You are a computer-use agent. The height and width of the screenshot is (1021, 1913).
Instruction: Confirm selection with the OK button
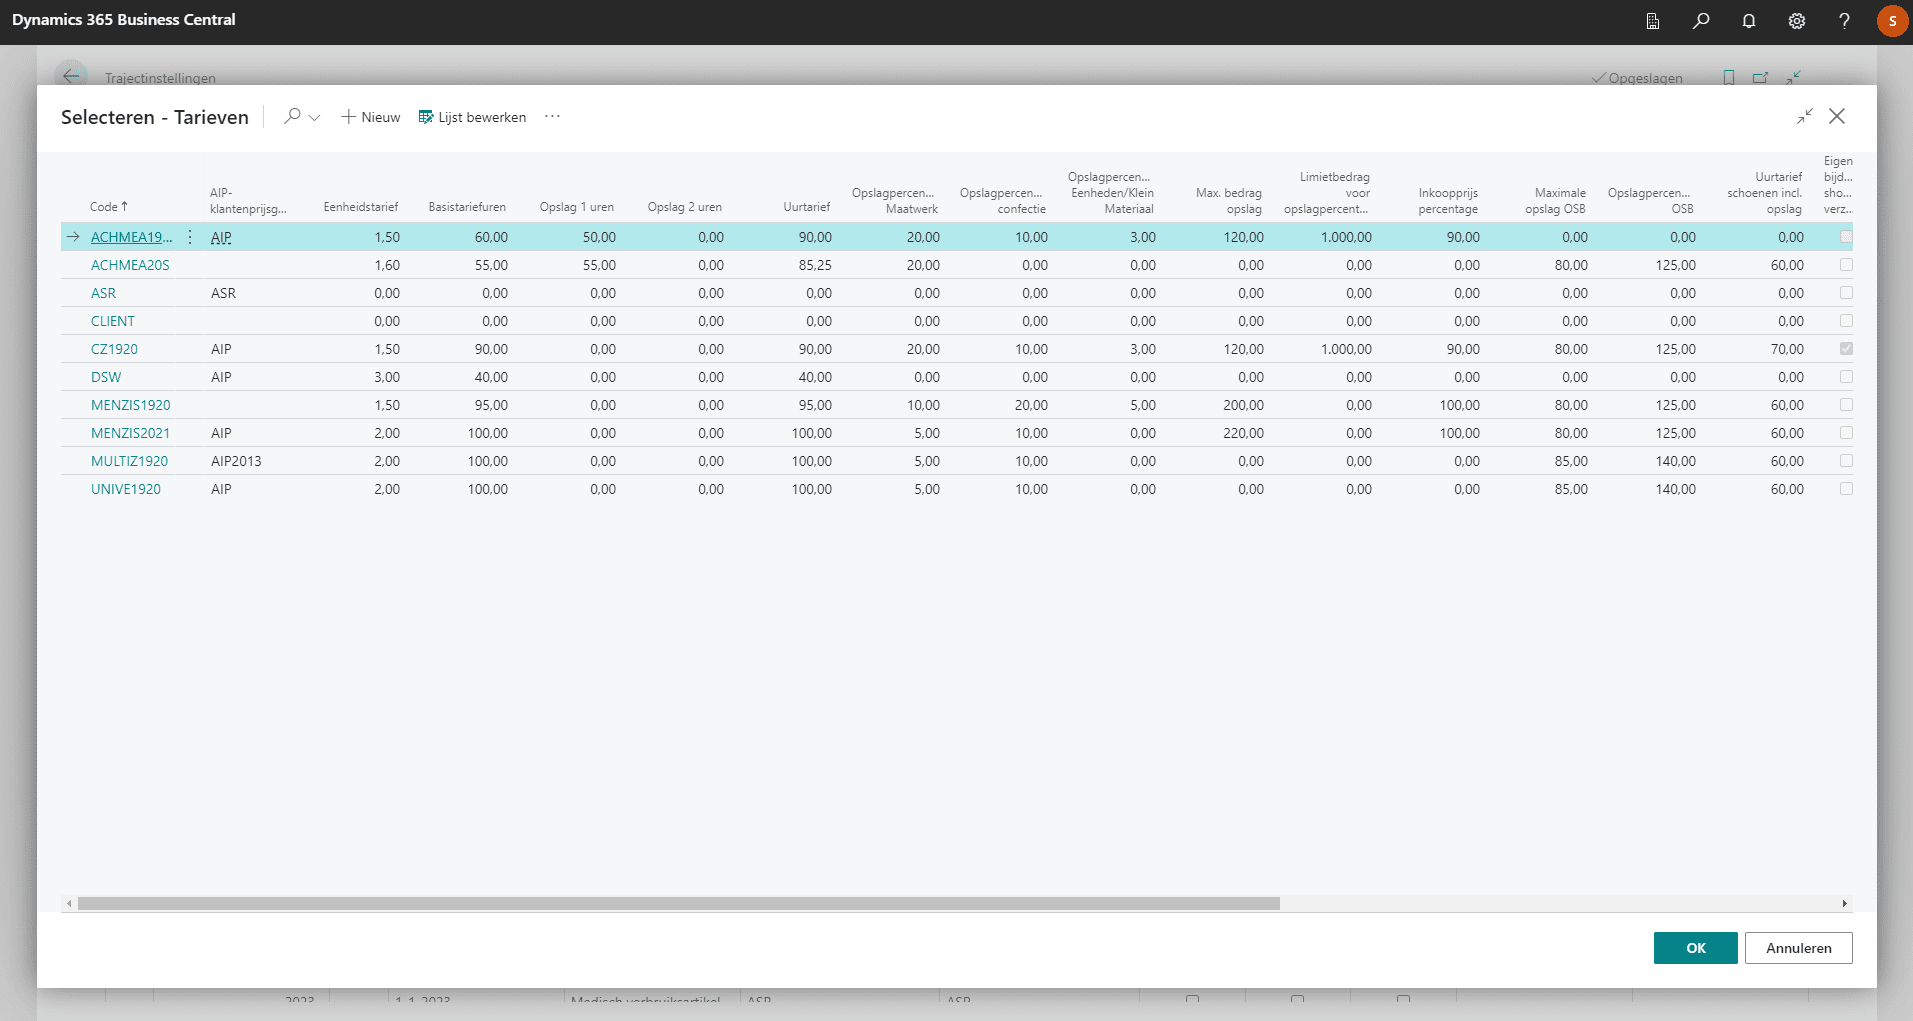tap(1695, 948)
